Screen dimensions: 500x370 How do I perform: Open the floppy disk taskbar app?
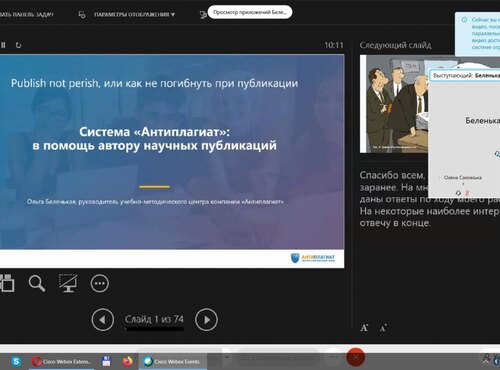tap(106, 361)
